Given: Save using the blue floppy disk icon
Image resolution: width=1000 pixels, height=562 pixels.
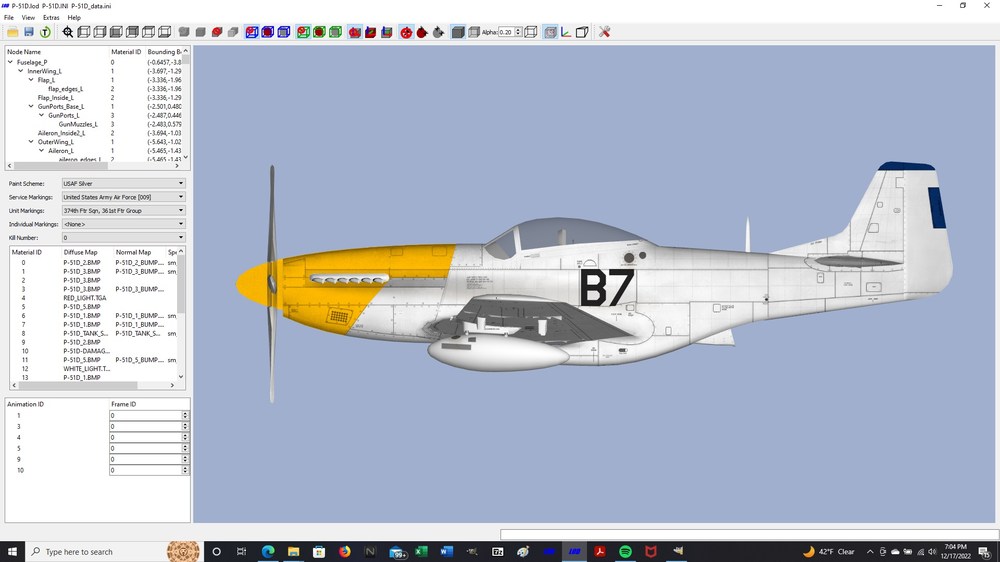Looking at the screenshot, I should click(x=29, y=32).
